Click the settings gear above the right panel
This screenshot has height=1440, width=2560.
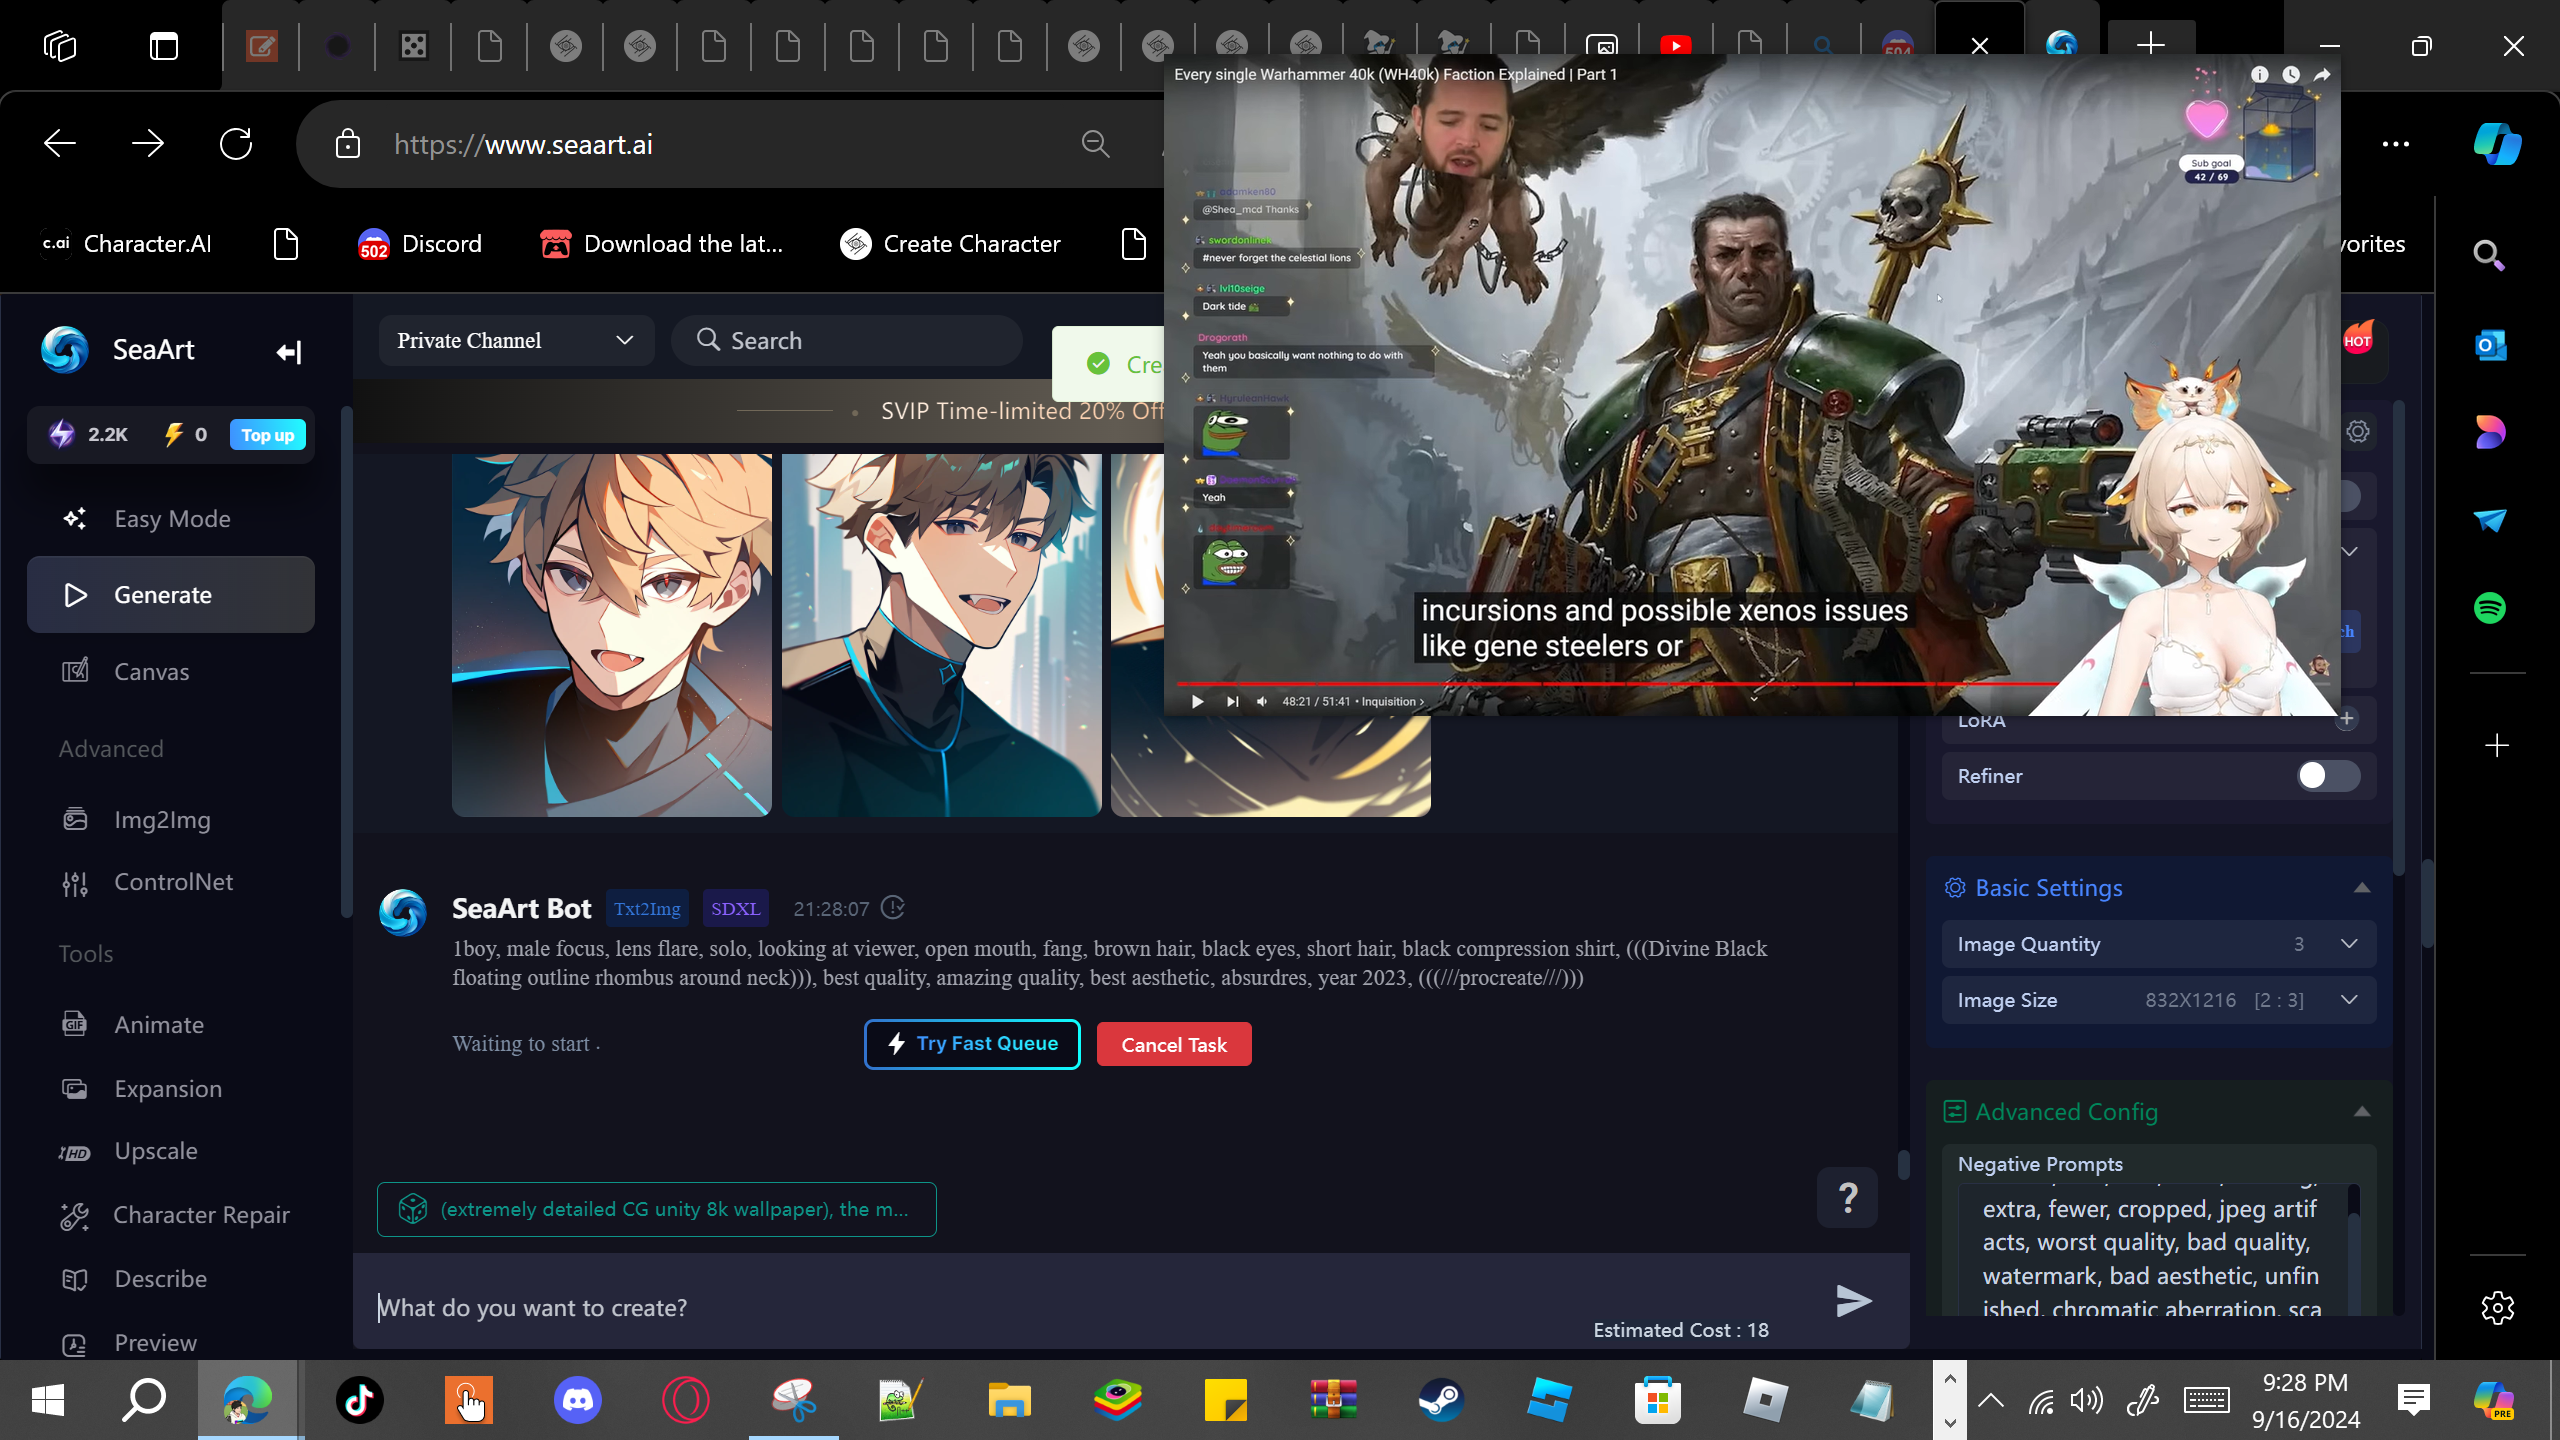pos(2358,431)
